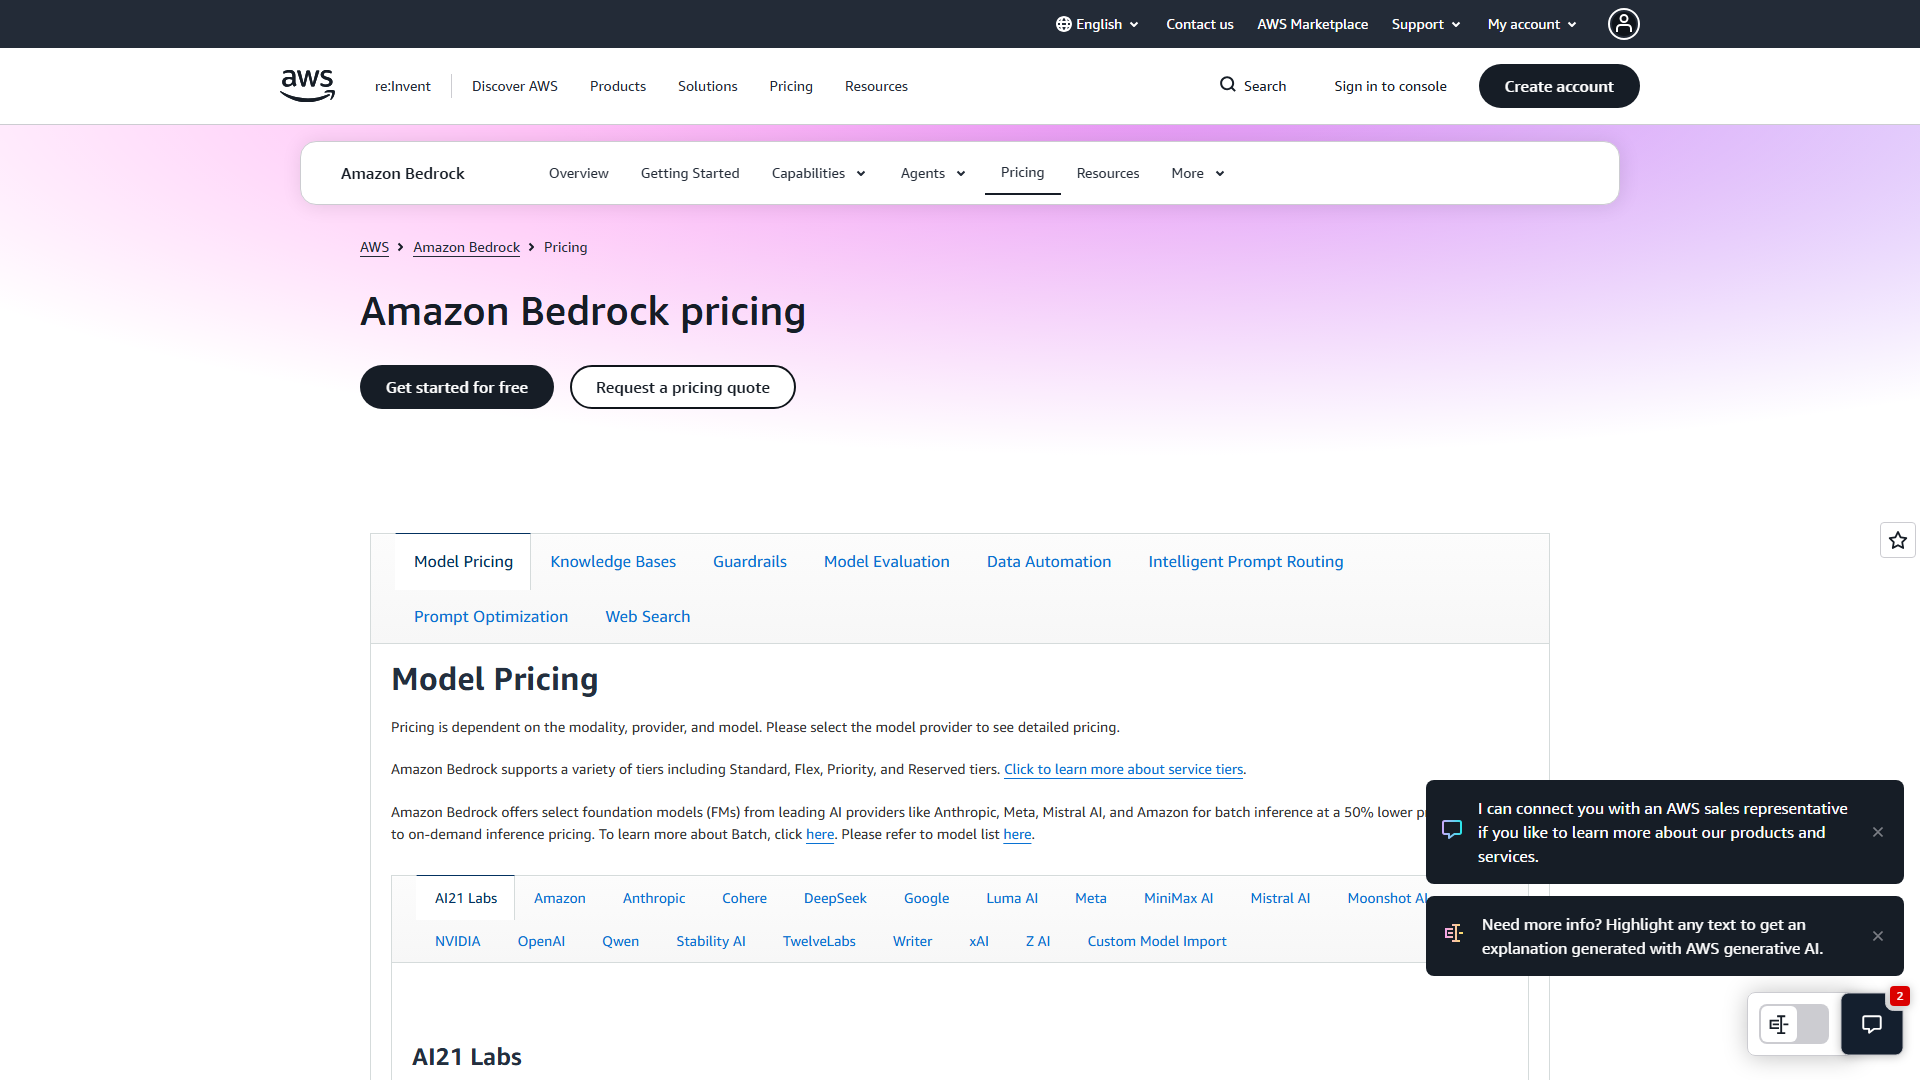This screenshot has height=1080, width=1920.
Task: Click learn more about service tiers link
Action: [x=1123, y=769]
